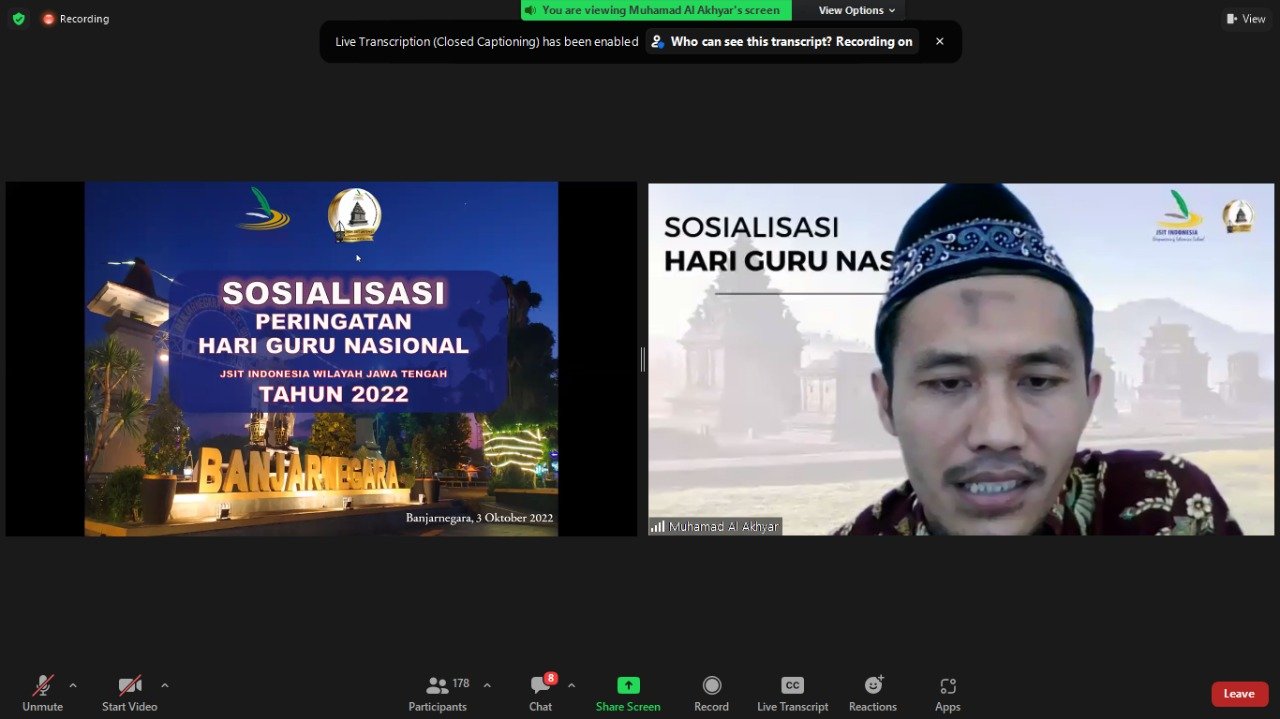Change the layout via View button
The image size is (1280, 719).
1246,19
